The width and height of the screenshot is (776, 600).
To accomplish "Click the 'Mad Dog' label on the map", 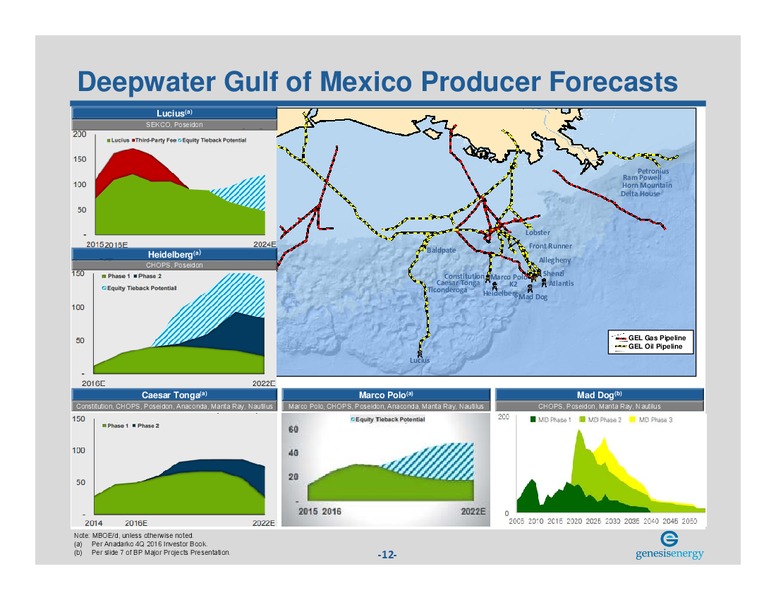I will click(534, 297).
